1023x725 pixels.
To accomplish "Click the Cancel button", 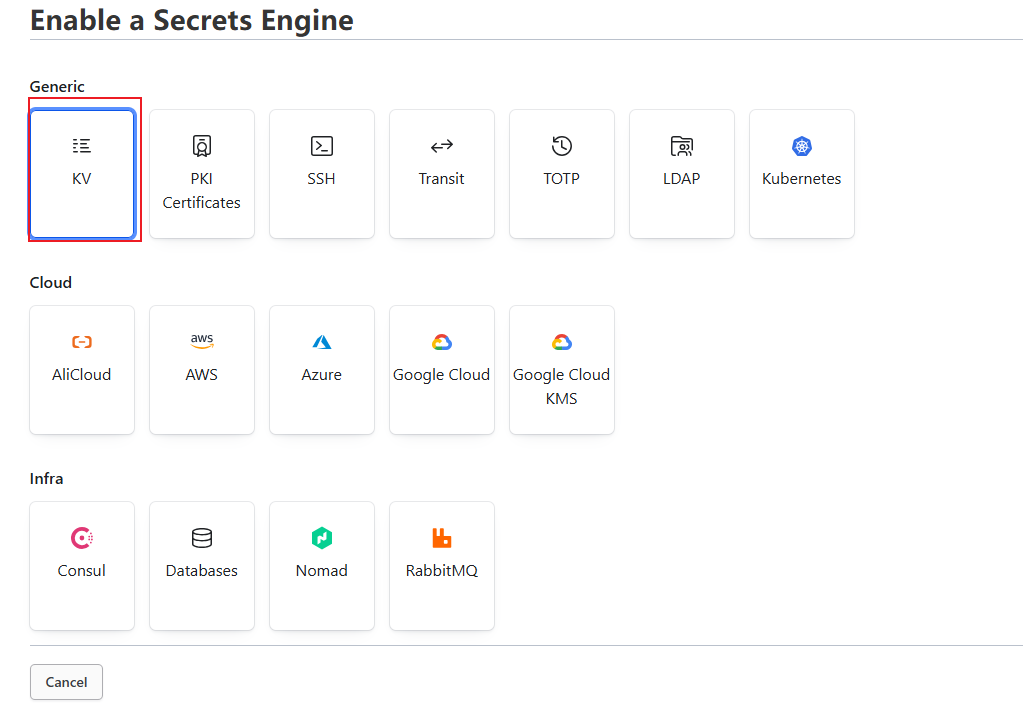I will click(x=66, y=682).
